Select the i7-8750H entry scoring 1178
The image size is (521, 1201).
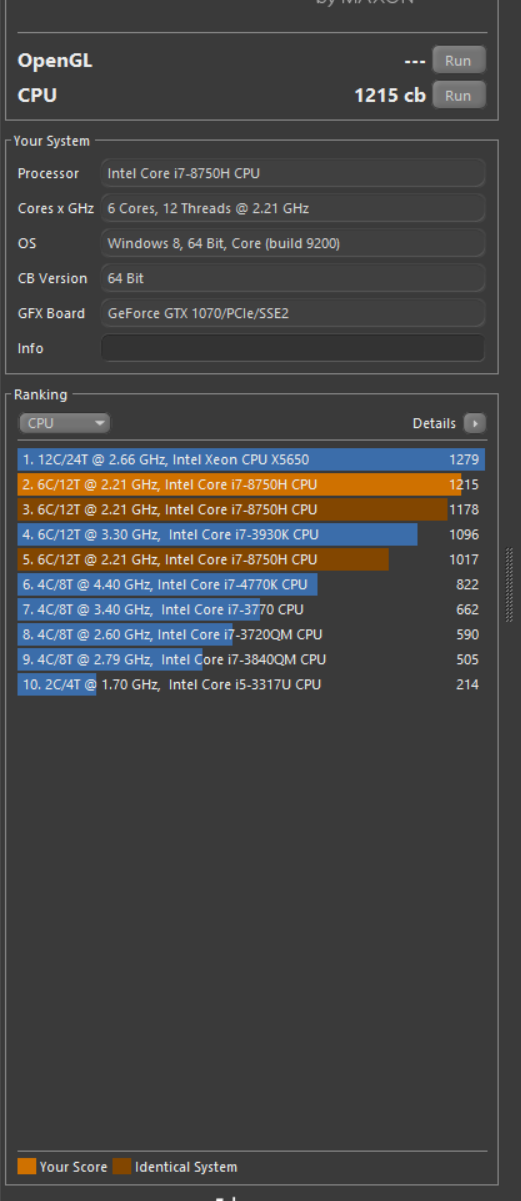[251, 510]
